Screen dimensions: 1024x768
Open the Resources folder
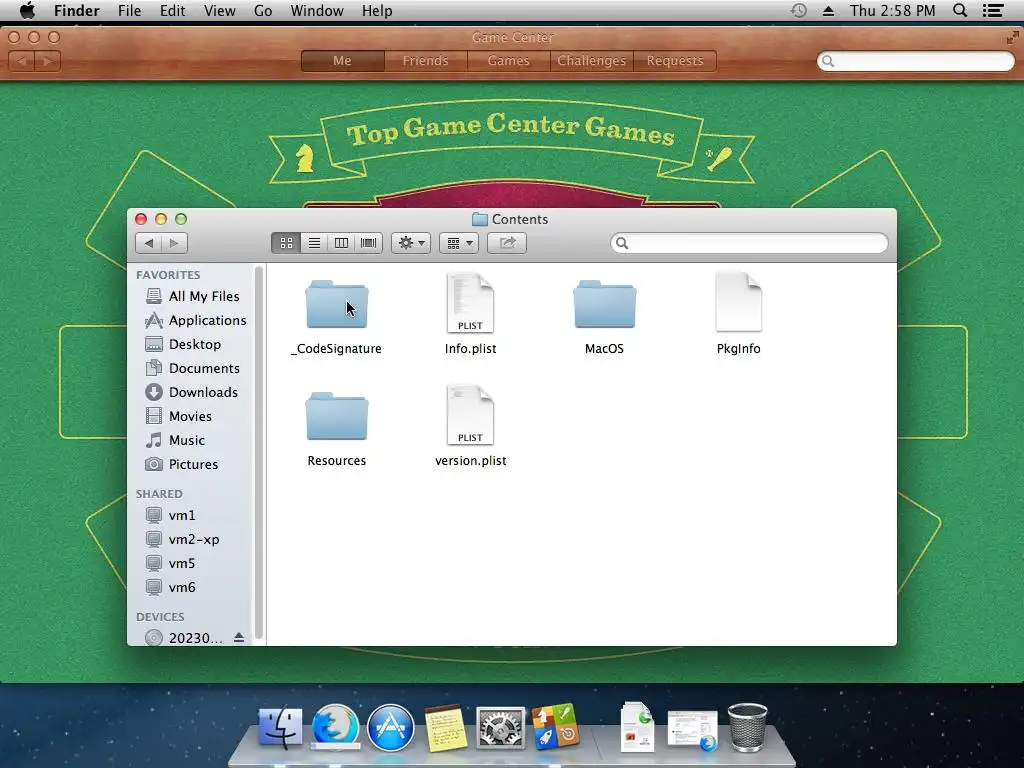point(336,416)
